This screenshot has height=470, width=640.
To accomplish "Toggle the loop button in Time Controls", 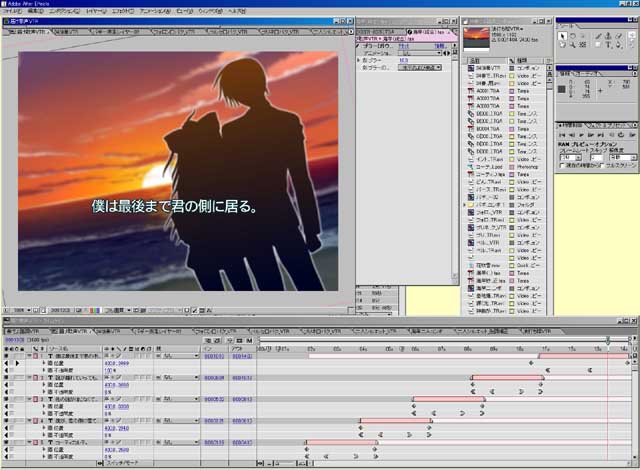I will (x=621, y=135).
